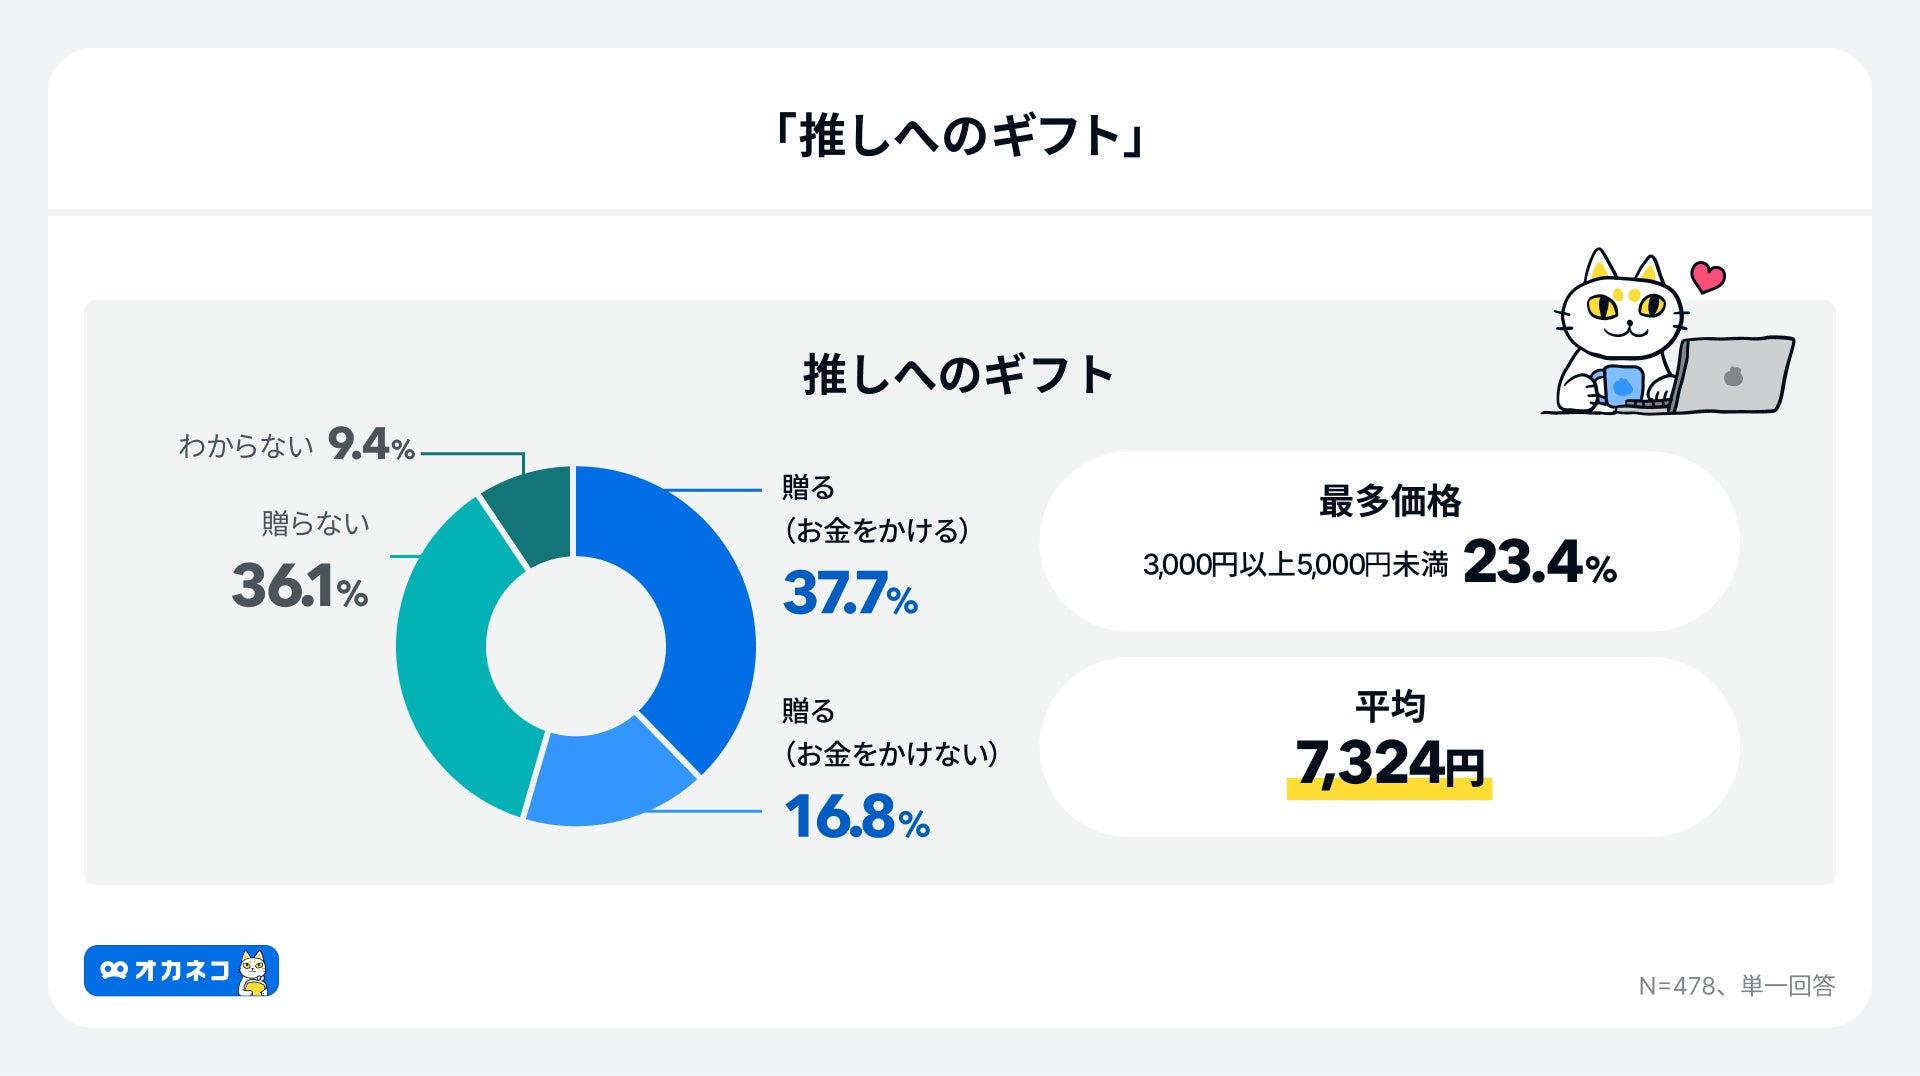This screenshot has width=1920, height=1076.
Task: Click the infinity symbol in オカネコ logo
Action: click(114, 970)
